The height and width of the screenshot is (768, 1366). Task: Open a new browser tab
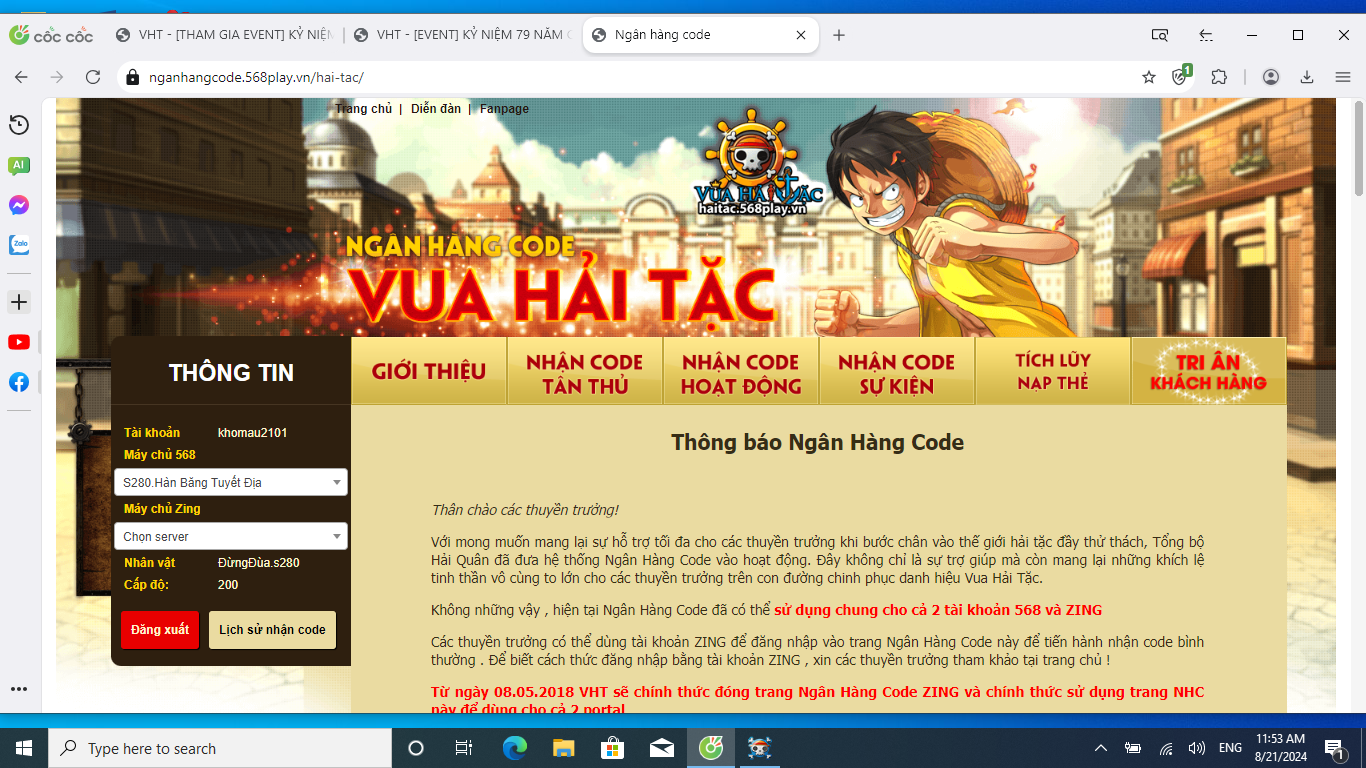coord(839,35)
